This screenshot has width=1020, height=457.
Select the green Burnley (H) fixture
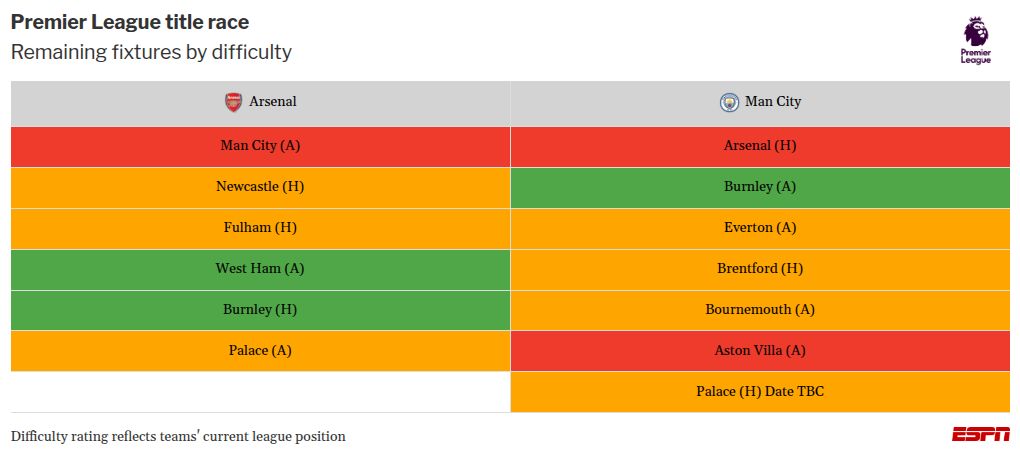click(260, 310)
